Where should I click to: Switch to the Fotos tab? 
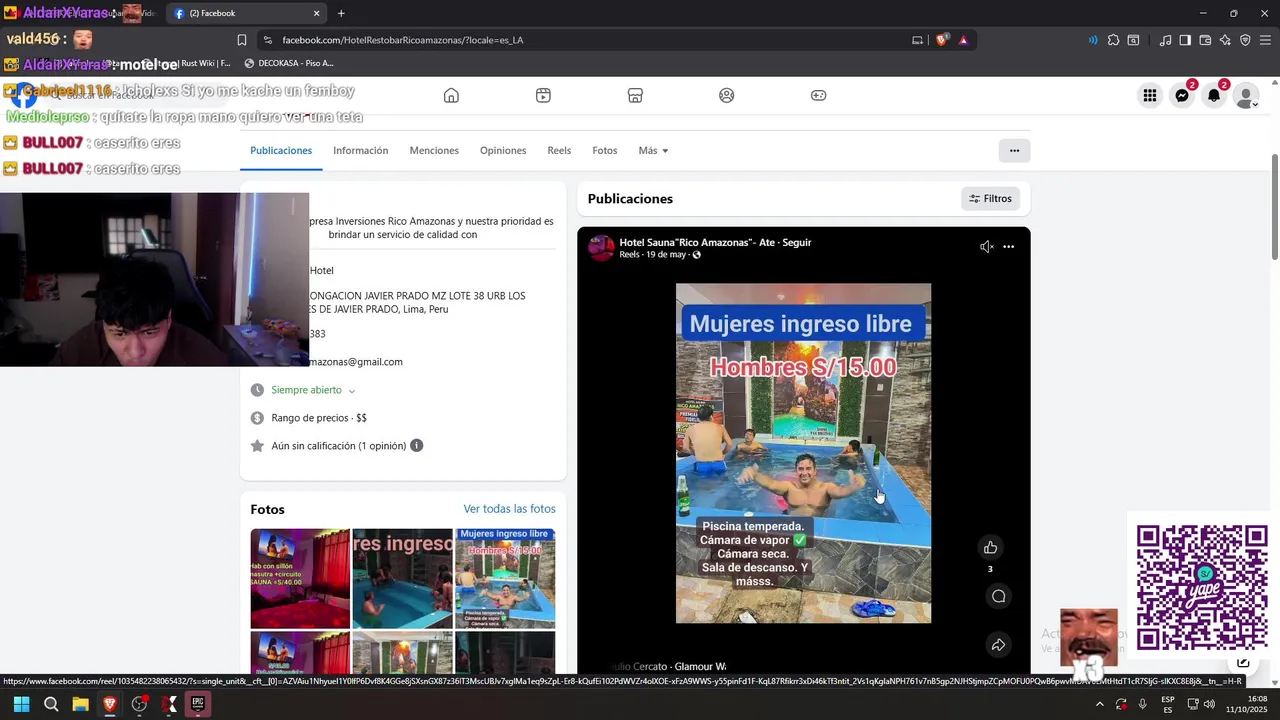pos(605,150)
